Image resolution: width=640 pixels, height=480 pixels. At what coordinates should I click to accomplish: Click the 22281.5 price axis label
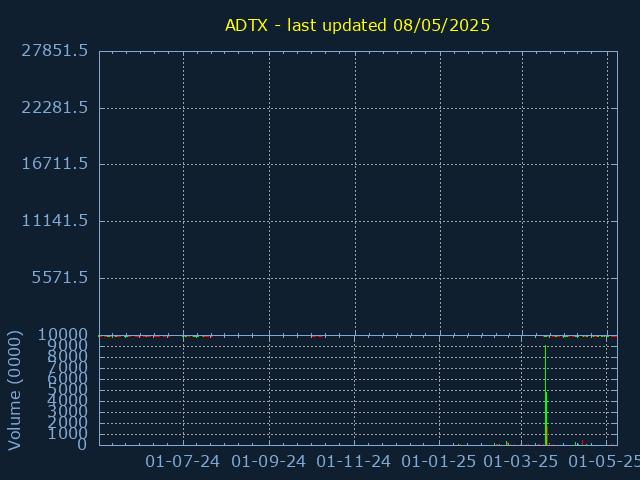tap(55, 108)
